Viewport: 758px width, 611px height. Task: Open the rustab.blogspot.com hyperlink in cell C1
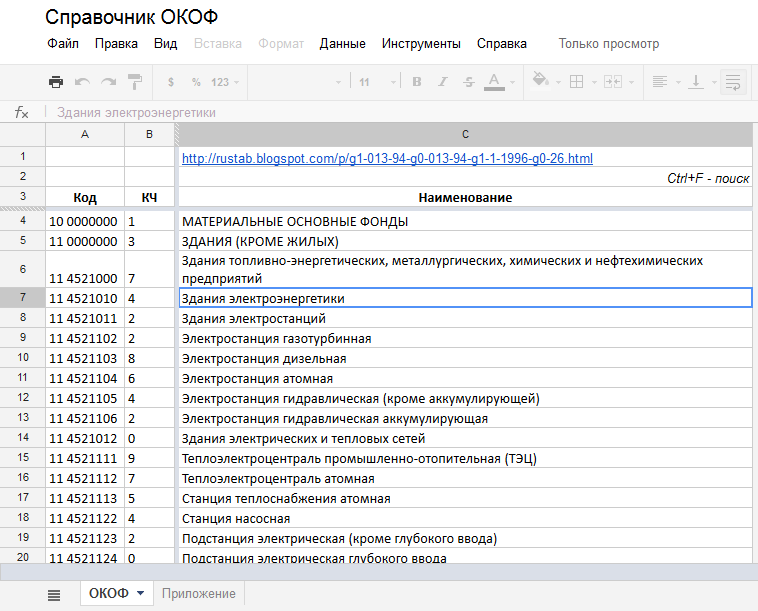387,158
